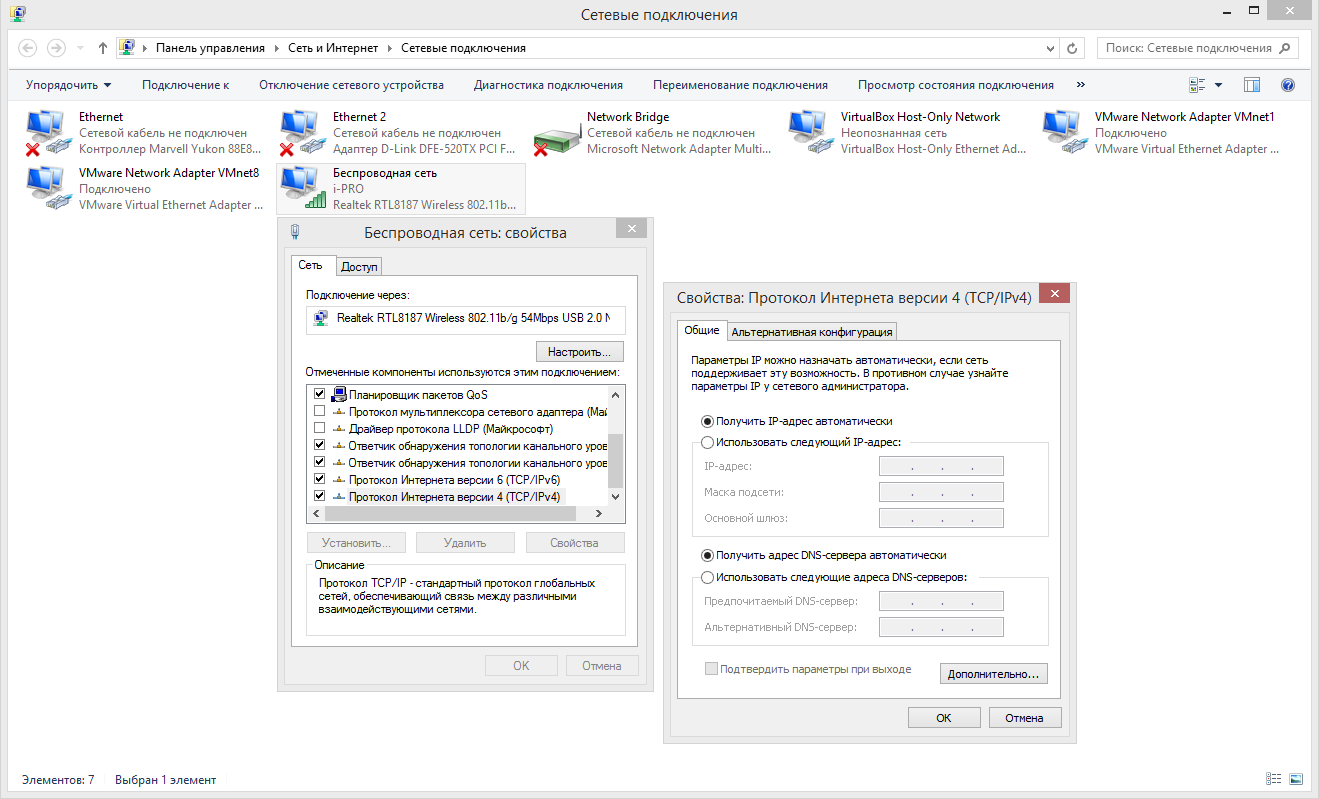The image size is (1319, 799).
Task: Open the Упорядочить dropdown menu
Action: coord(69,85)
